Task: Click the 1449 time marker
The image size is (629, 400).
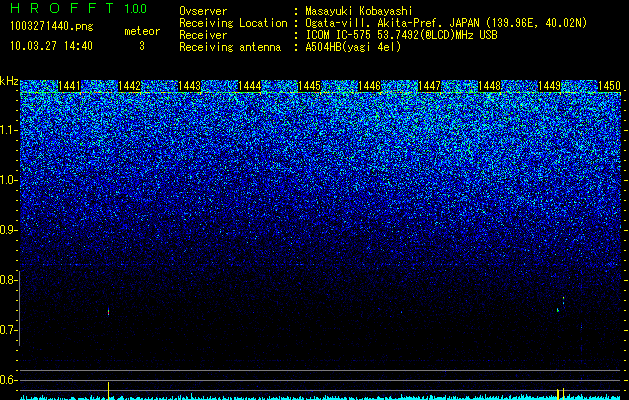Action: click(x=549, y=86)
